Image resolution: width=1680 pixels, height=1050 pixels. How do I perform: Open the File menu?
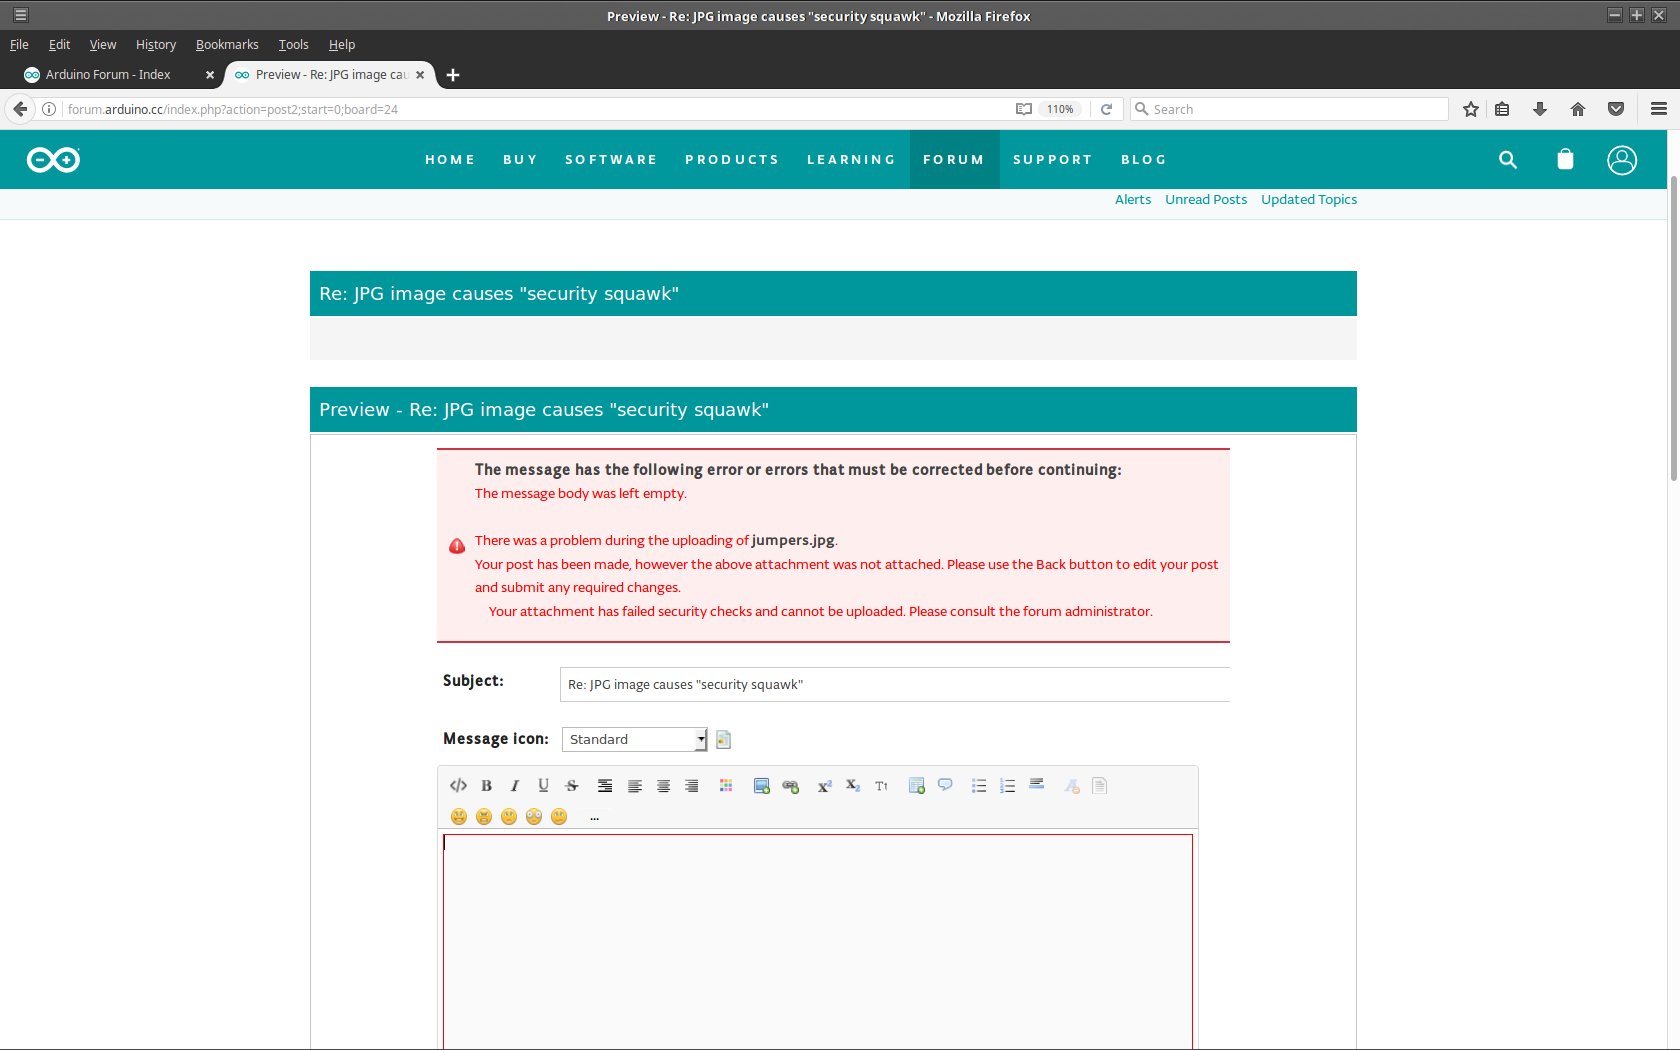[x=19, y=45]
